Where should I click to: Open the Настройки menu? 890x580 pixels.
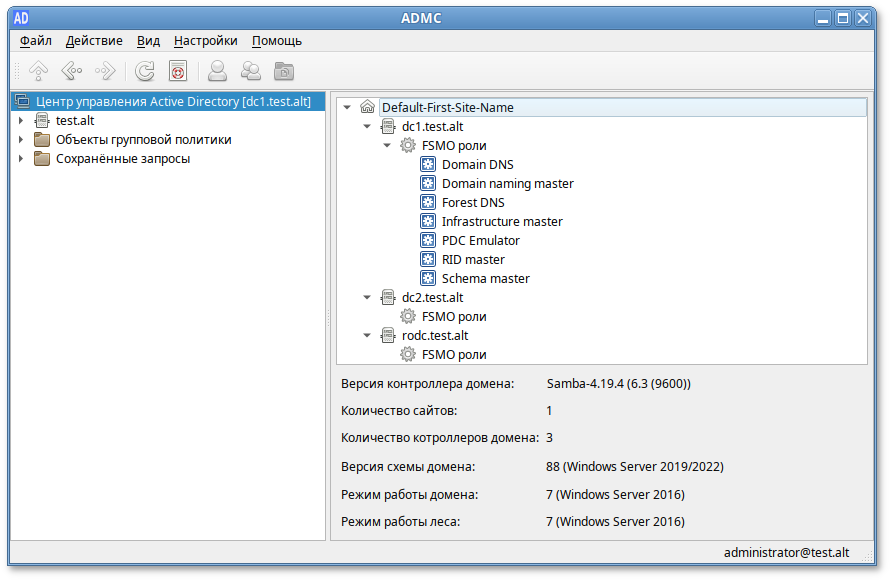coord(205,41)
